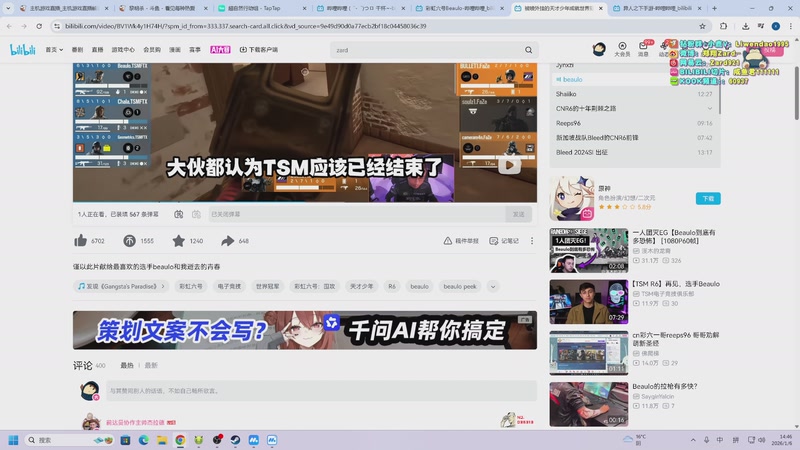
Task: Open the browser extensions puzzle icon
Action: (723, 26)
